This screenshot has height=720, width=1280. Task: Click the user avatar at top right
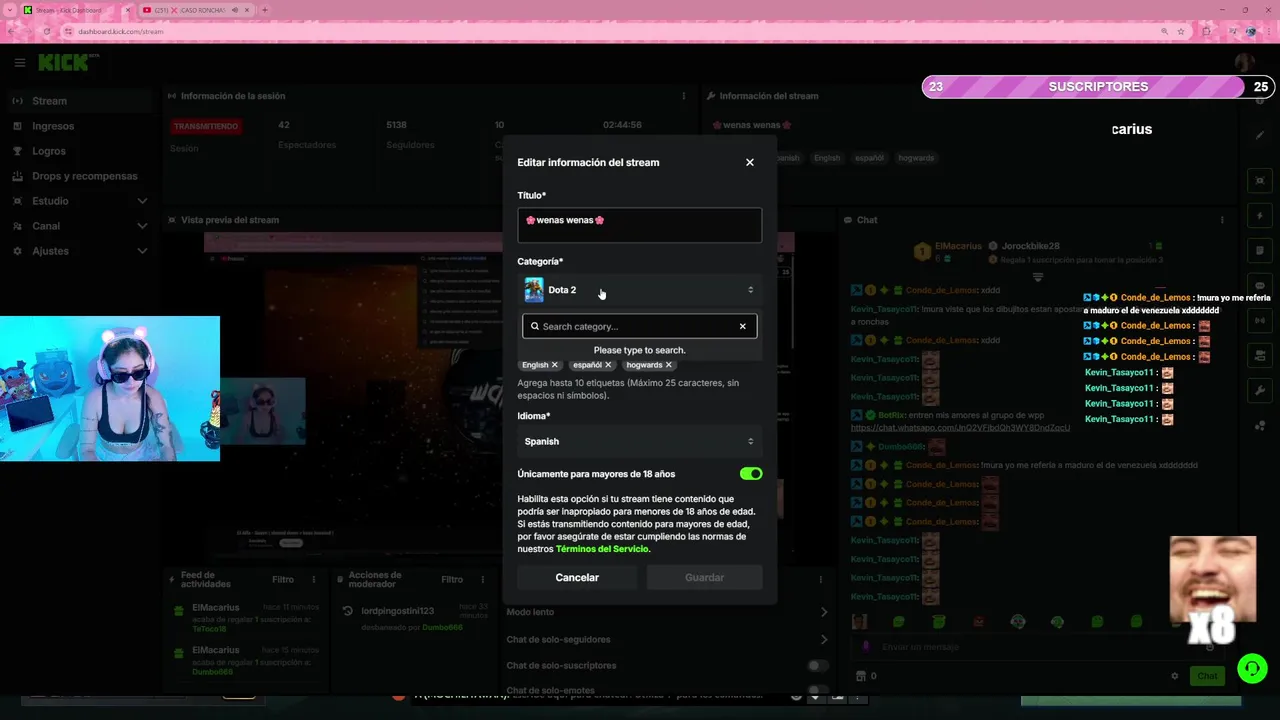(1245, 62)
